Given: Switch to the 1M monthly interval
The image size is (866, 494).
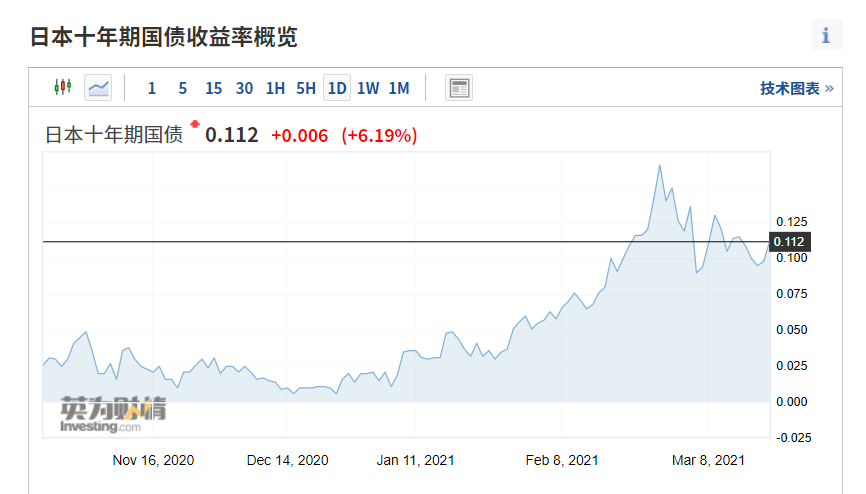Looking at the screenshot, I should pyautogui.click(x=399, y=88).
